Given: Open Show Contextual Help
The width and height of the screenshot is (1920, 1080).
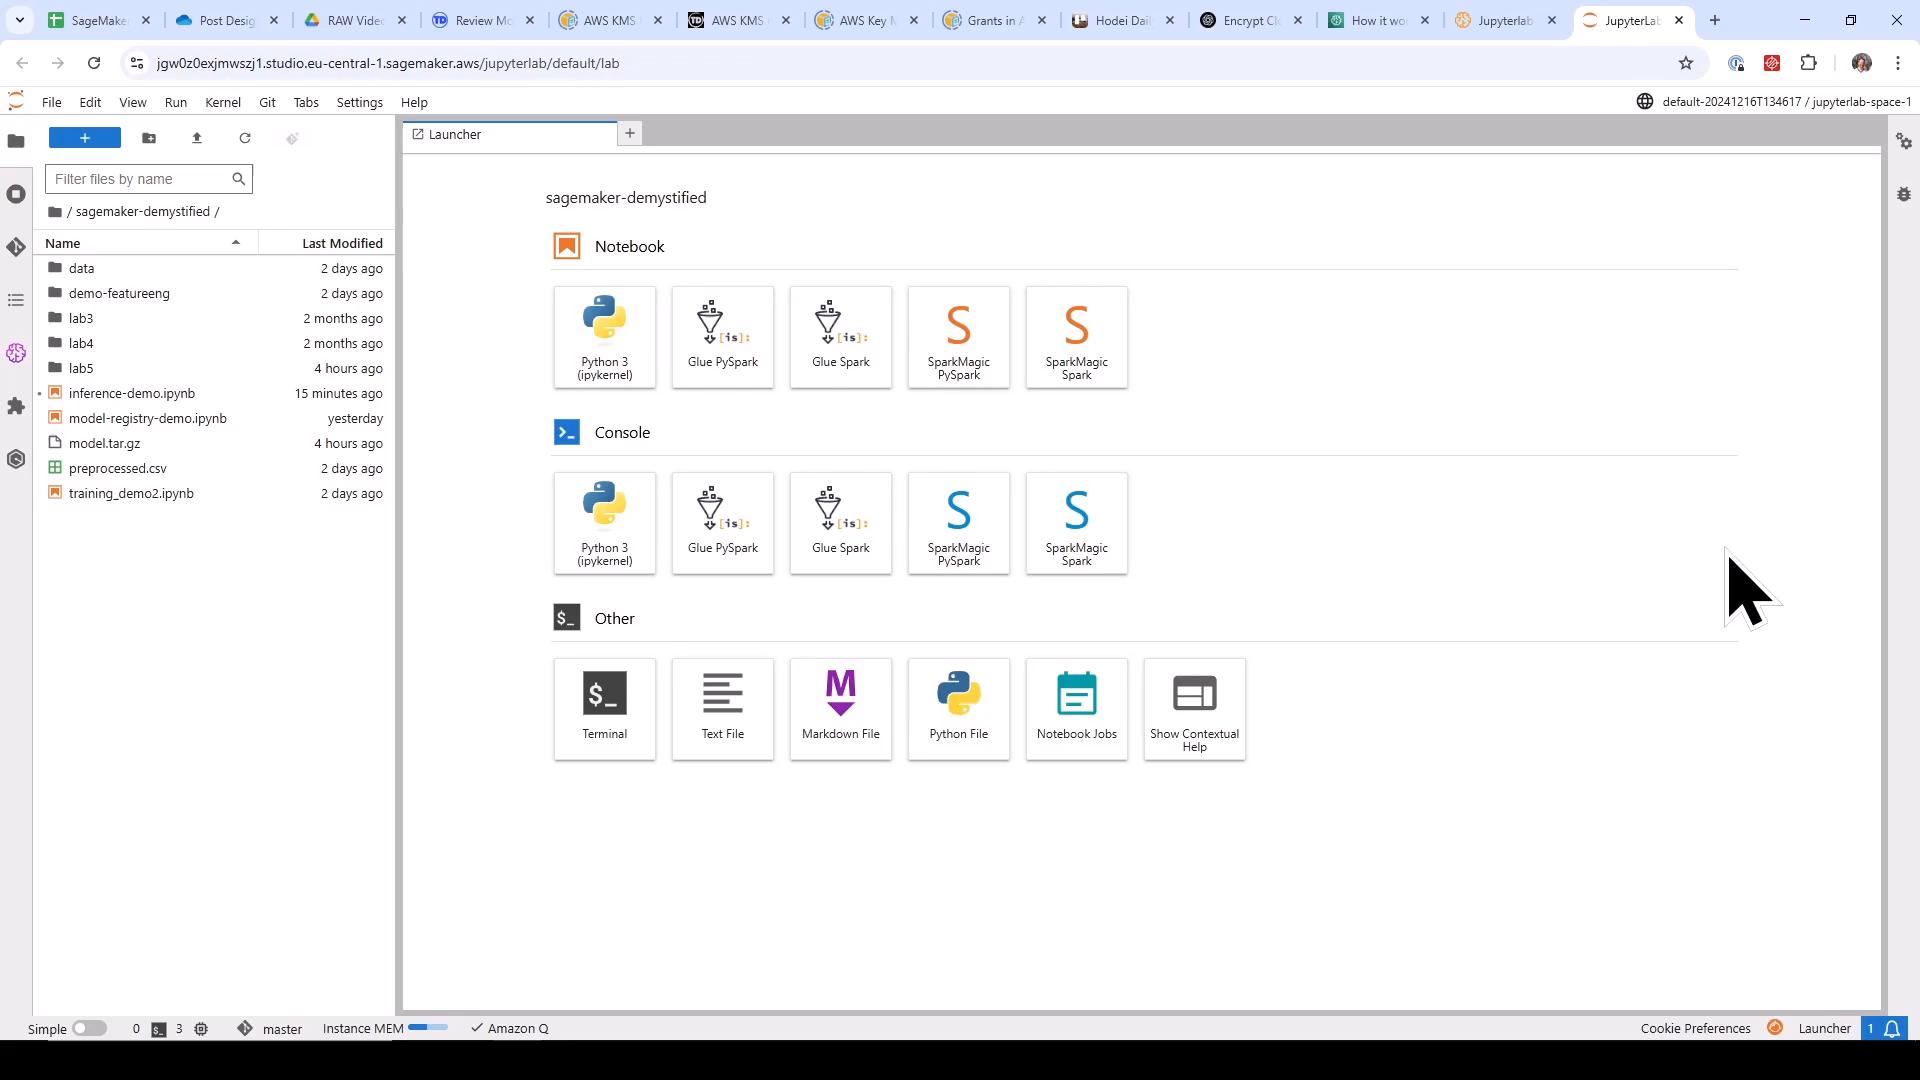Looking at the screenshot, I should (1195, 709).
